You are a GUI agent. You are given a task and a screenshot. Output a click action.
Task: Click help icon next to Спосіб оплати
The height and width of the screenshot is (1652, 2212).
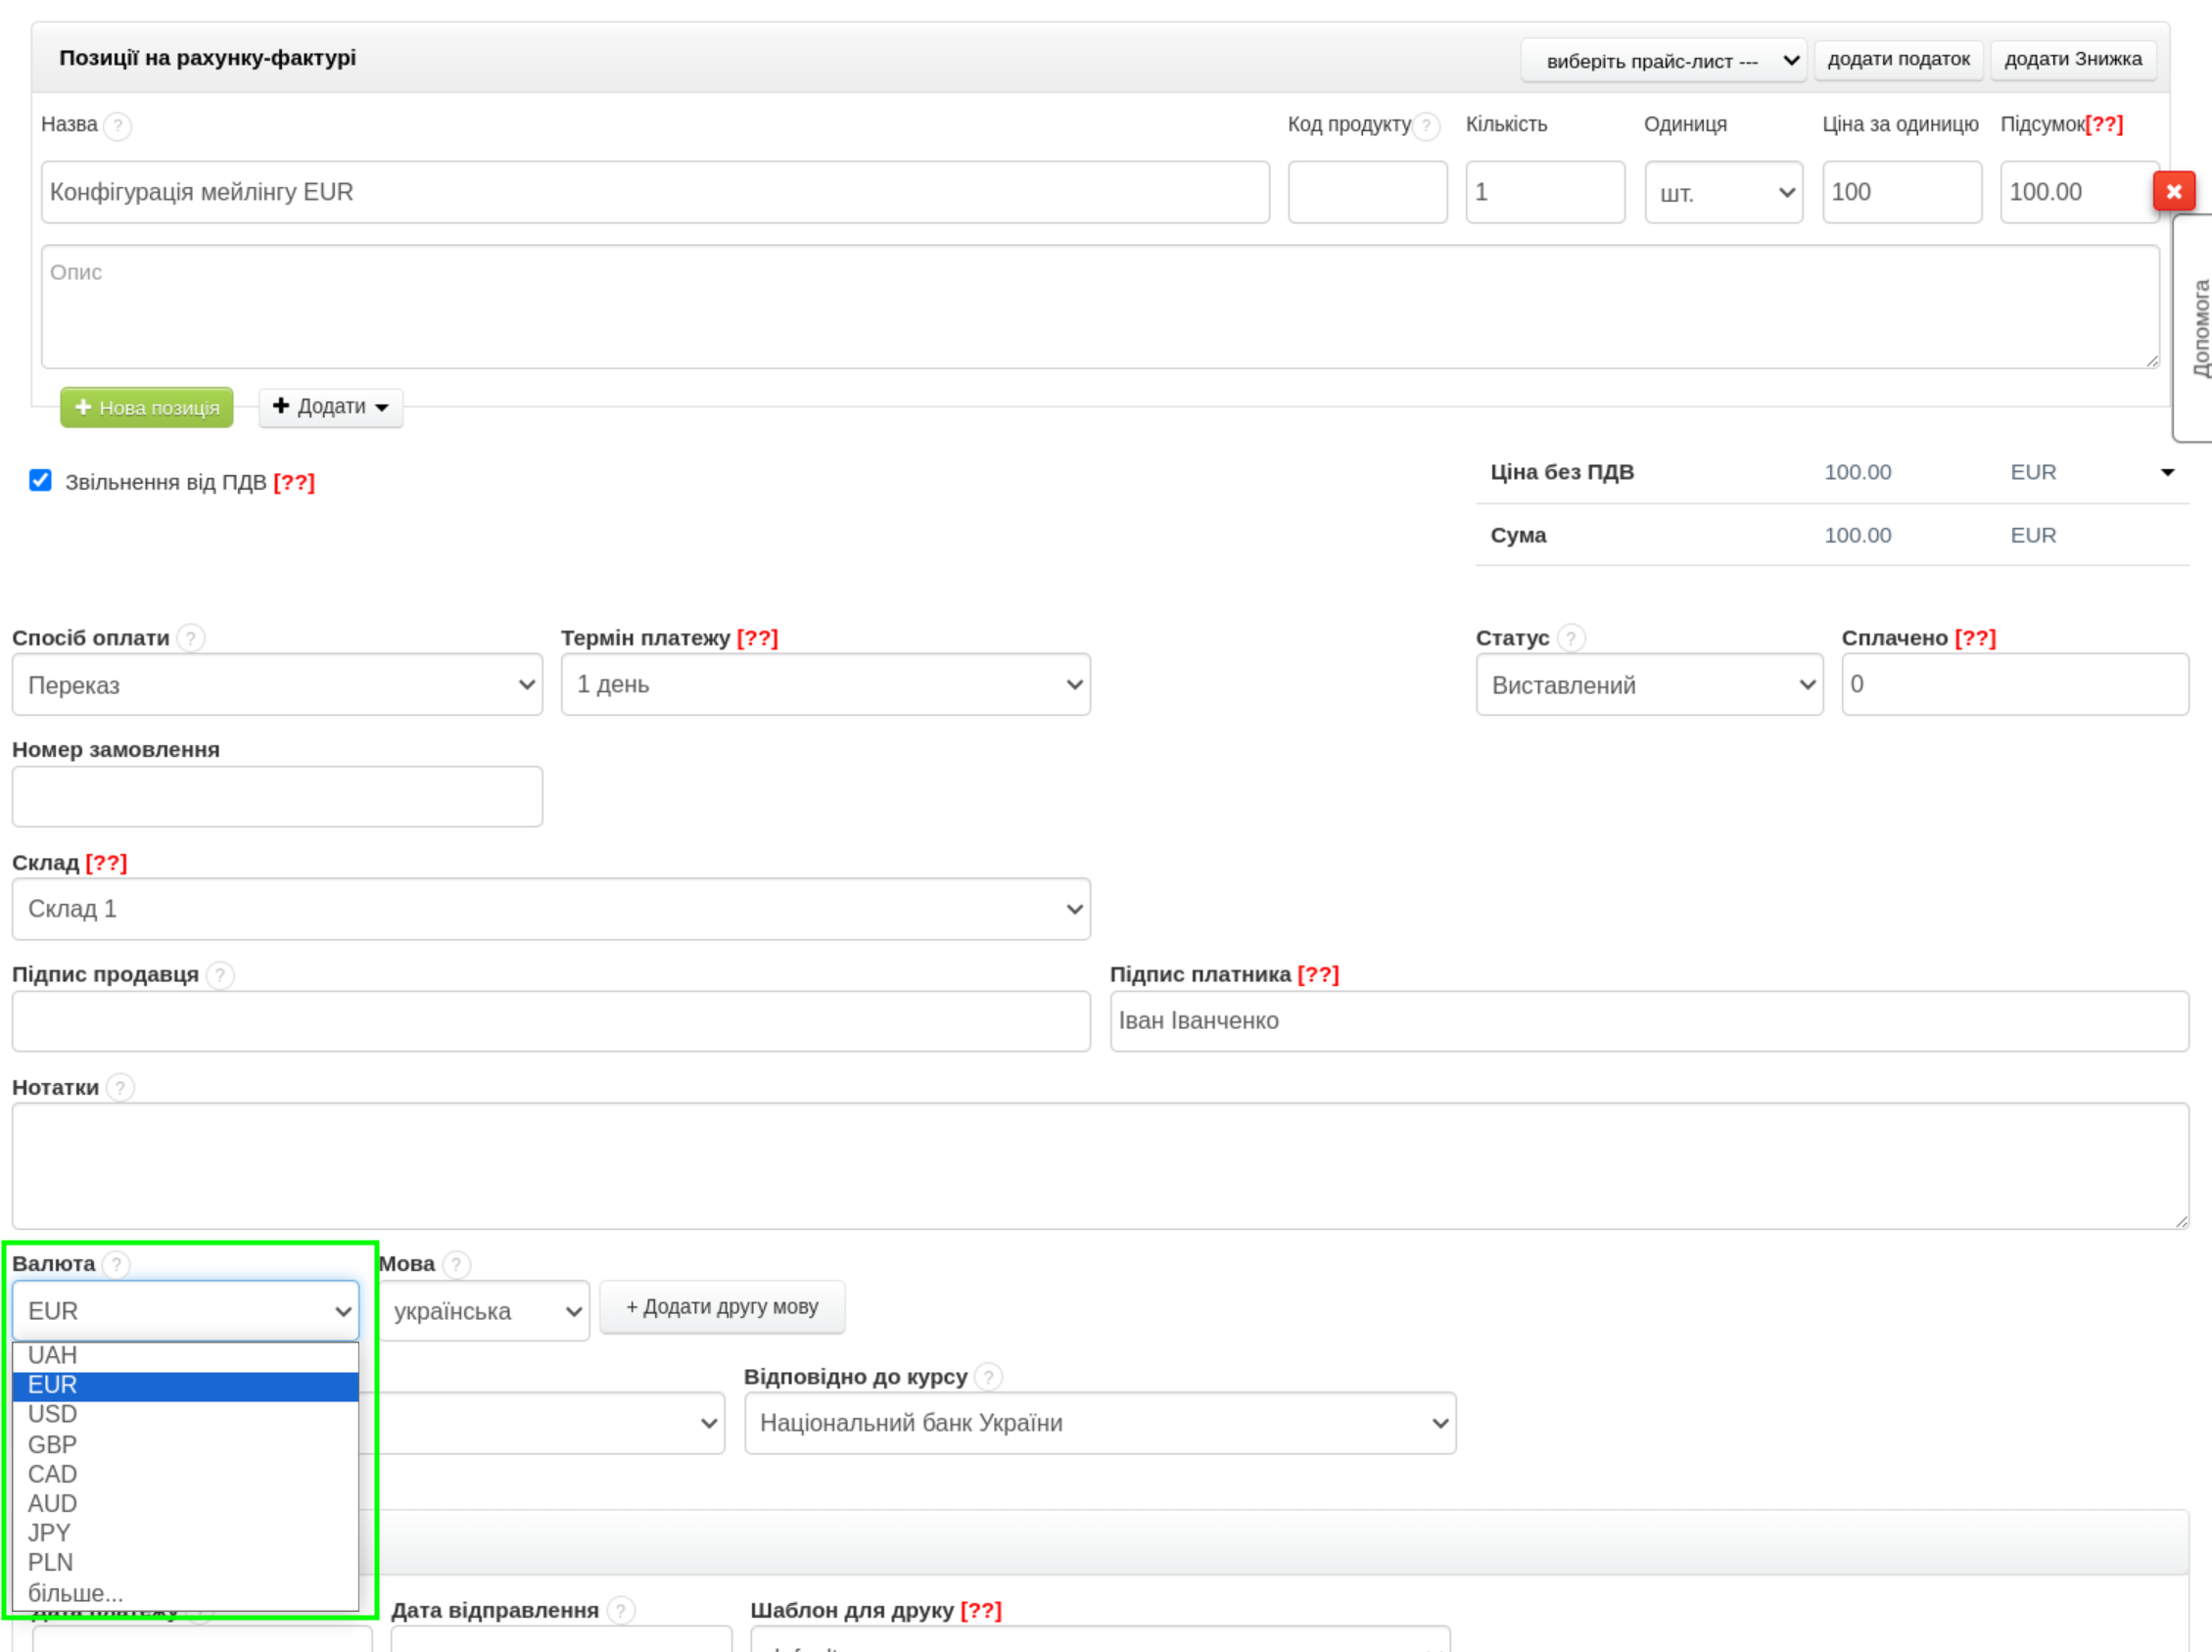pyautogui.click(x=191, y=638)
